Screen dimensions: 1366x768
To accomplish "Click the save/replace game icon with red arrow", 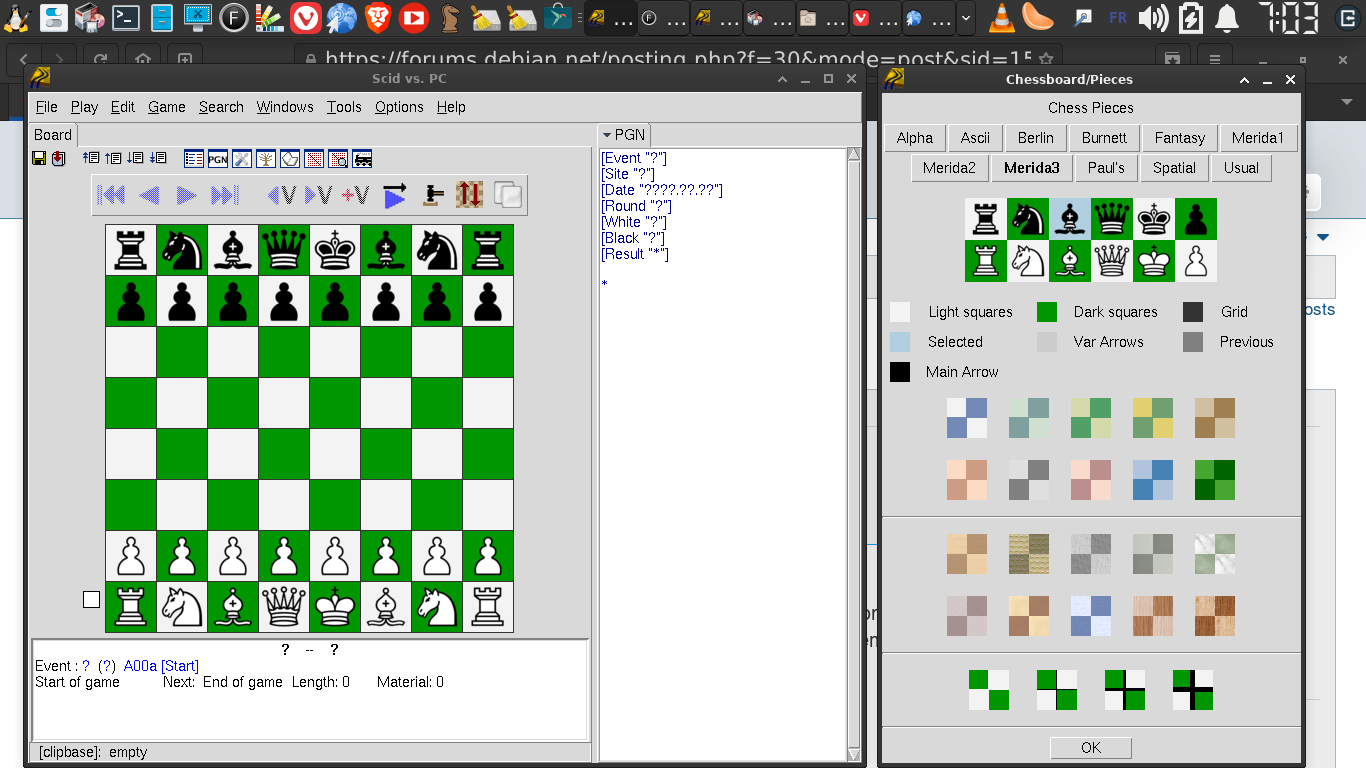I will pyautogui.click(x=58, y=158).
